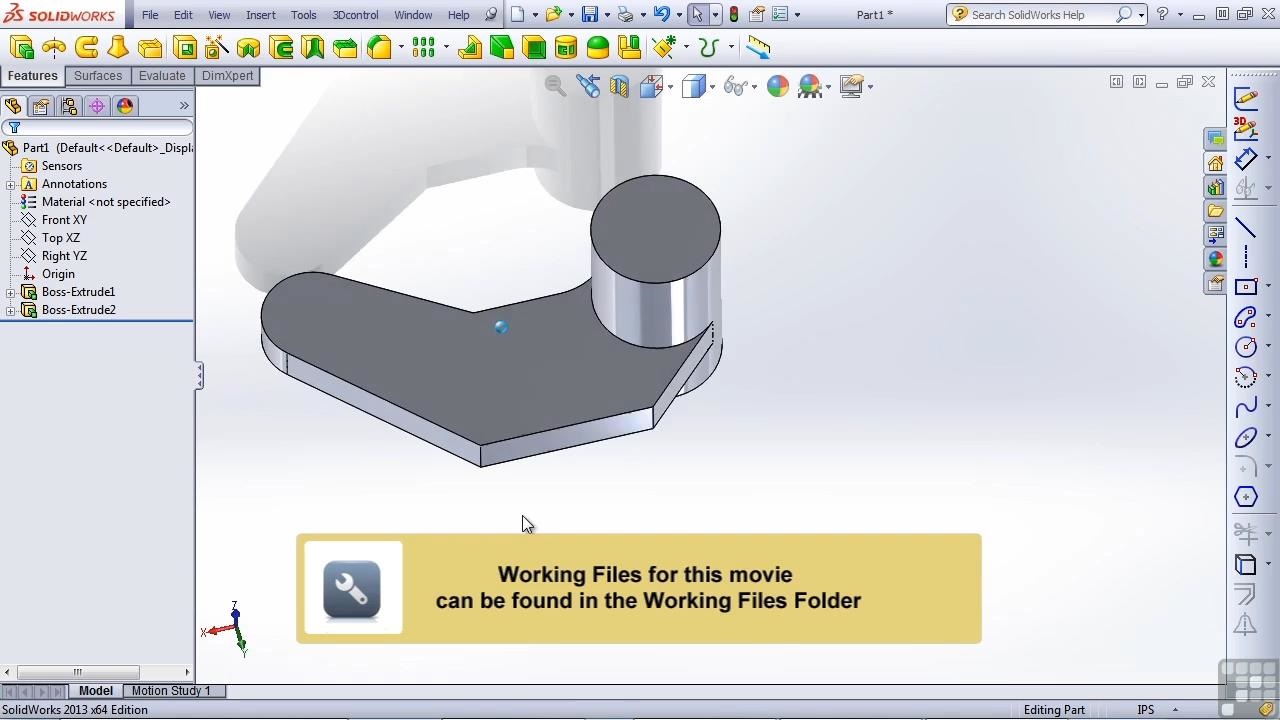Open Display Style cube icon

tap(693, 86)
